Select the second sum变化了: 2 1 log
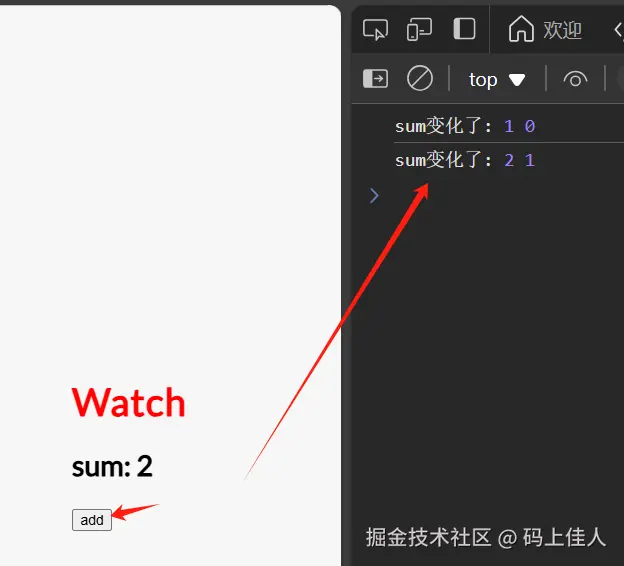Viewport: 624px width, 566px height. [x=465, y=160]
